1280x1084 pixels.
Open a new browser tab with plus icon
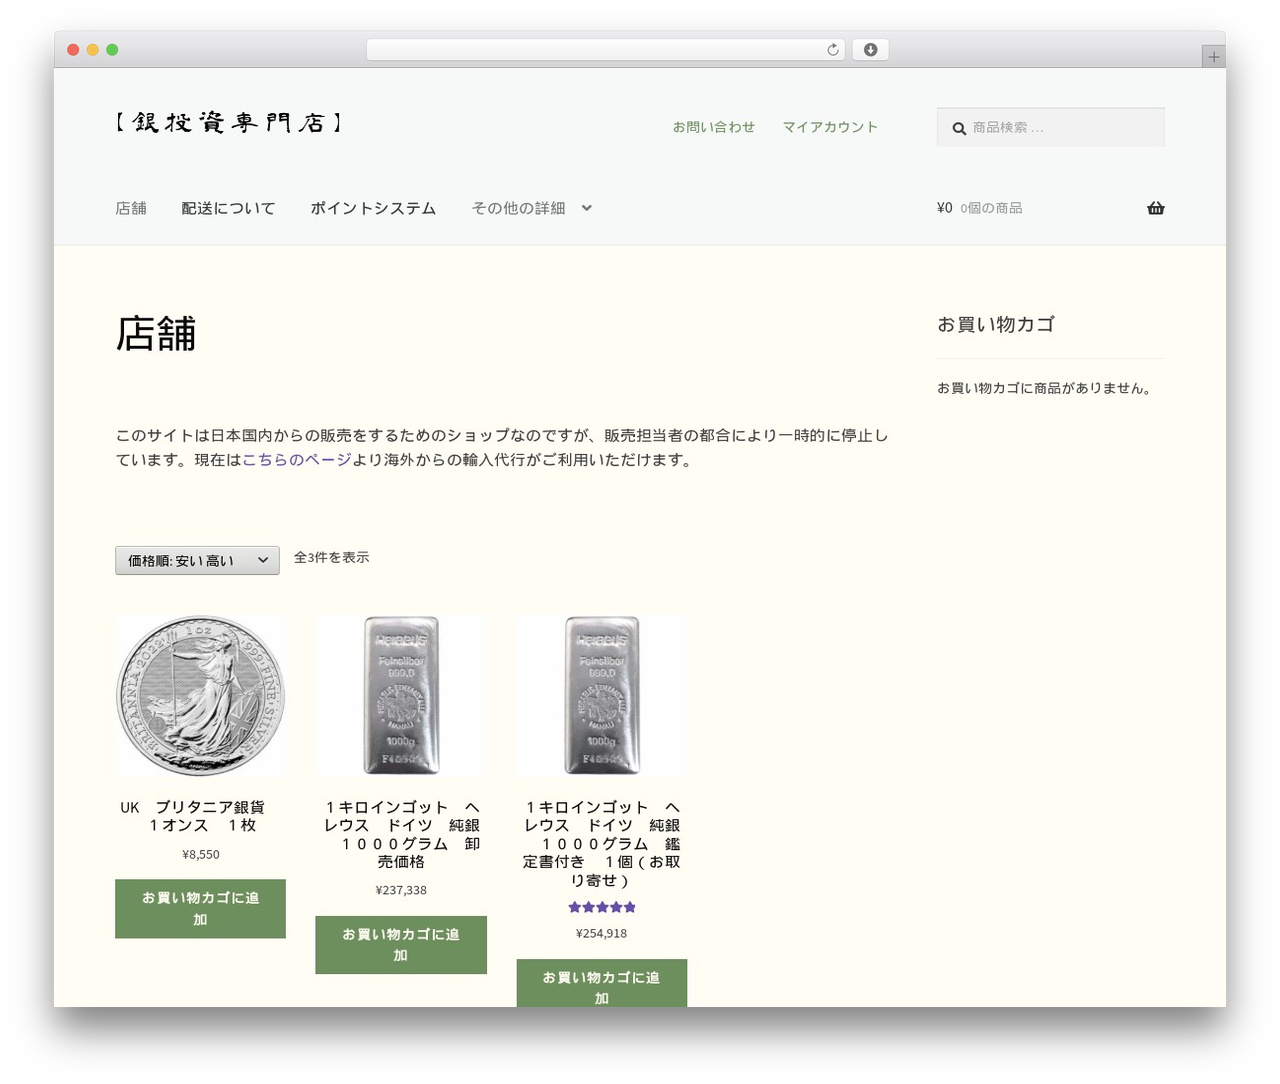[1213, 57]
